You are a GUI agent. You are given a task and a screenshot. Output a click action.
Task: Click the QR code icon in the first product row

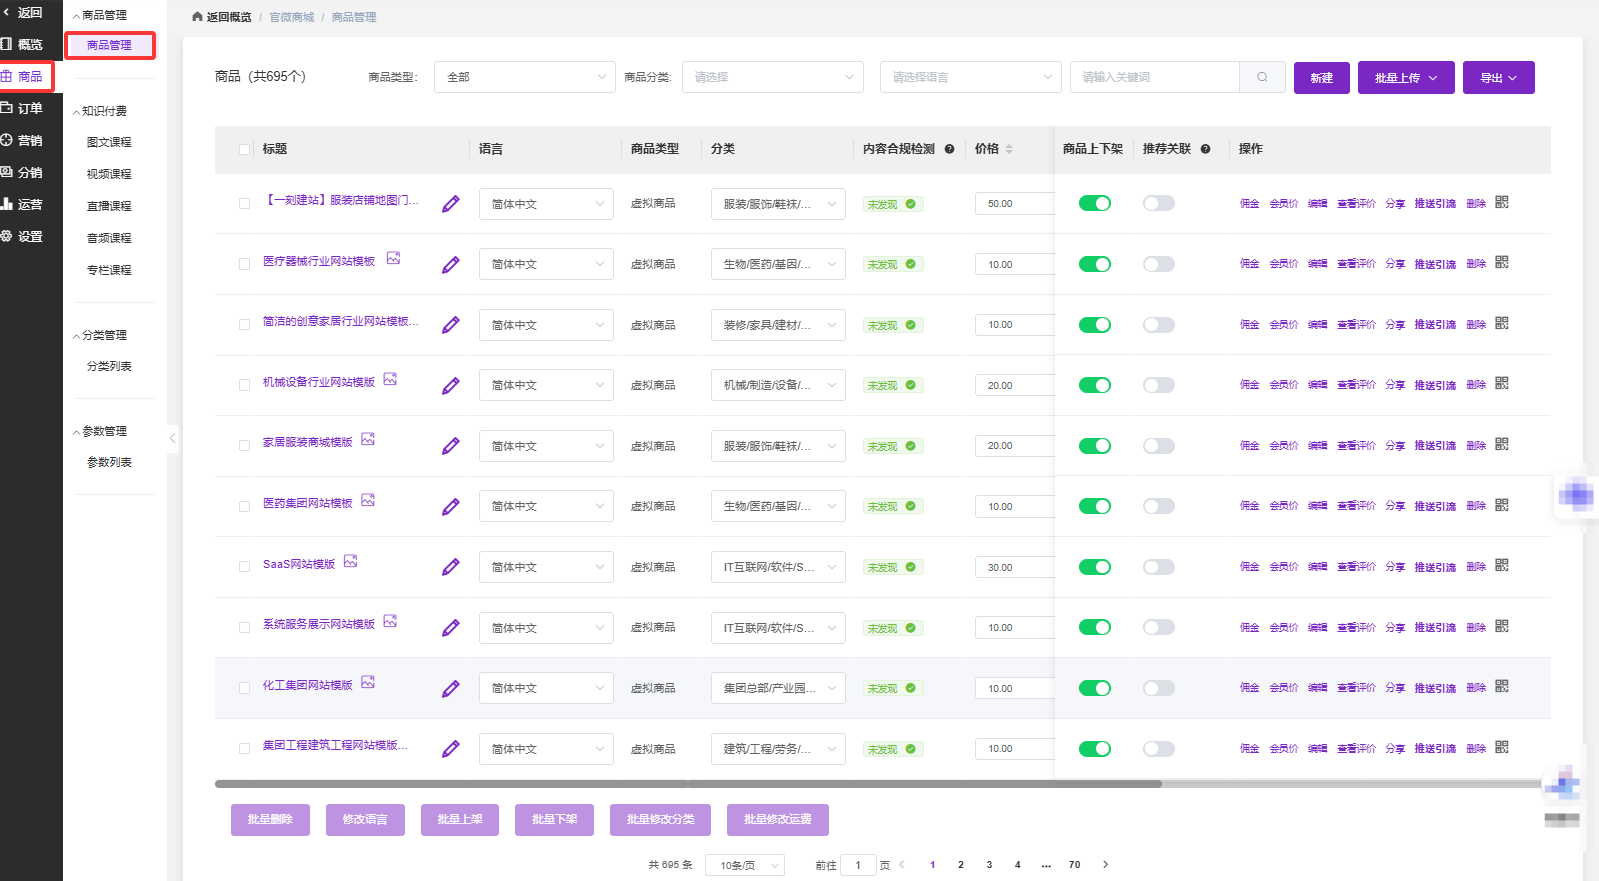coord(1501,202)
